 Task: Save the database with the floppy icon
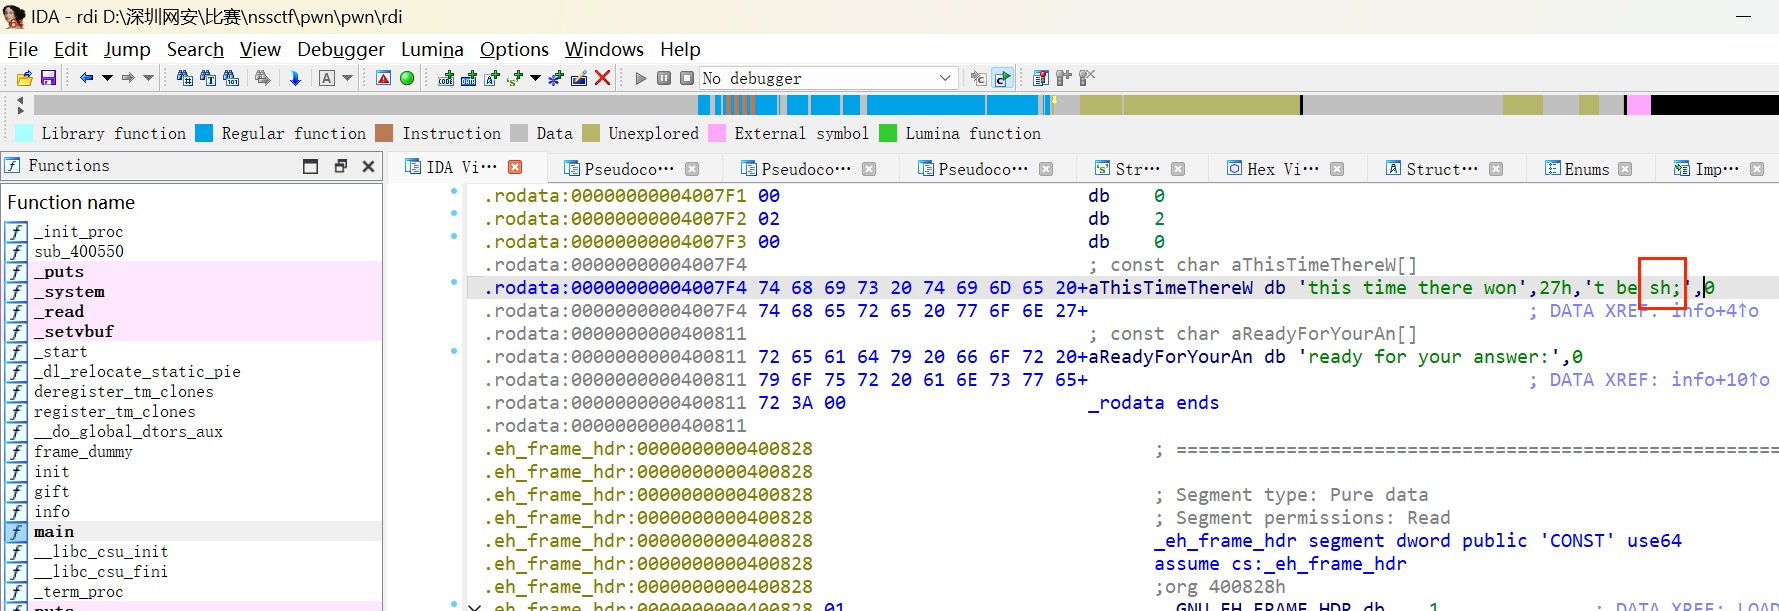pyautogui.click(x=47, y=78)
